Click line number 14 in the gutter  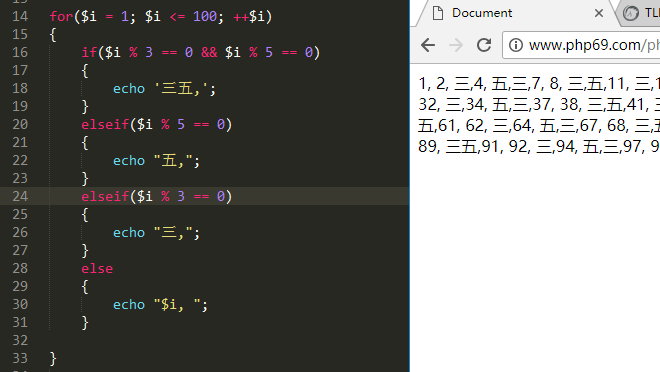[20, 16]
